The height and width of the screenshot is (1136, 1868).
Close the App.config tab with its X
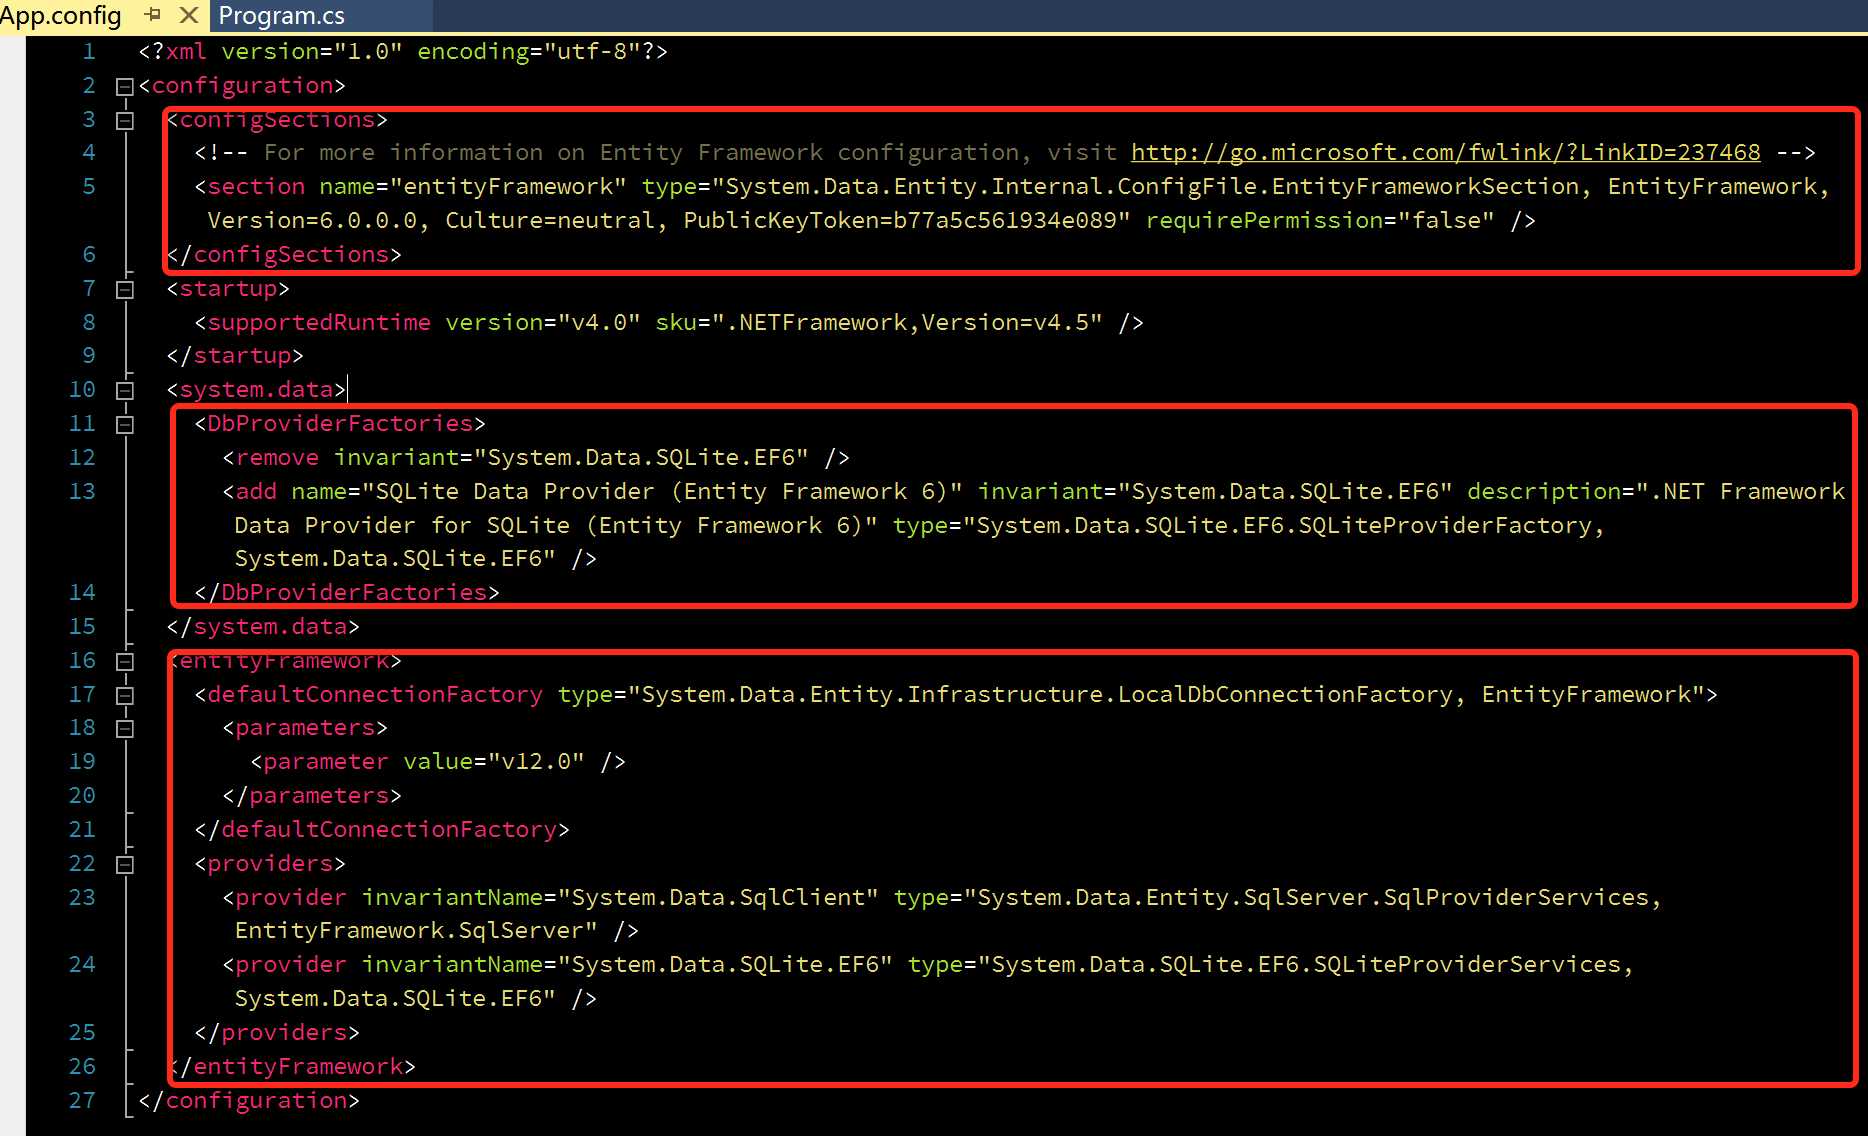[x=188, y=15]
